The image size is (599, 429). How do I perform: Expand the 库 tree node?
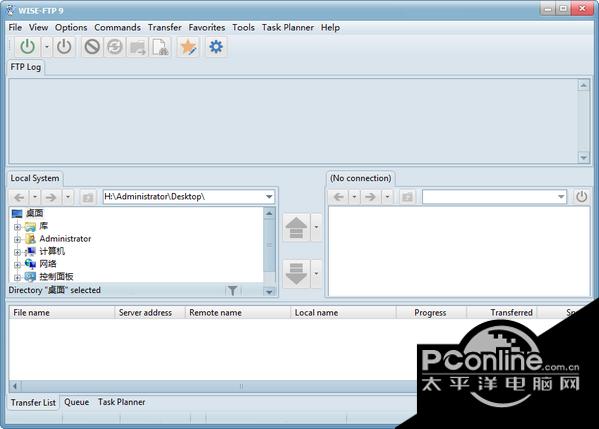(17, 227)
